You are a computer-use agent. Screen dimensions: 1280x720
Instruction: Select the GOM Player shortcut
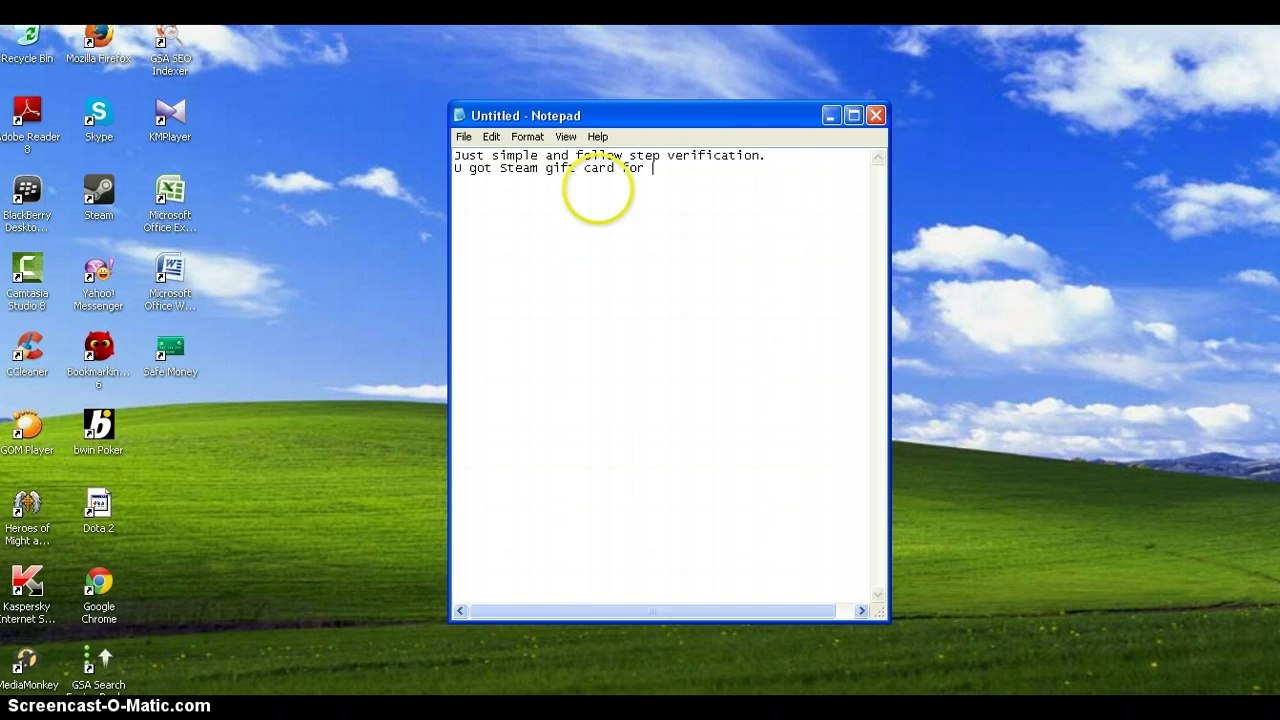coord(27,433)
